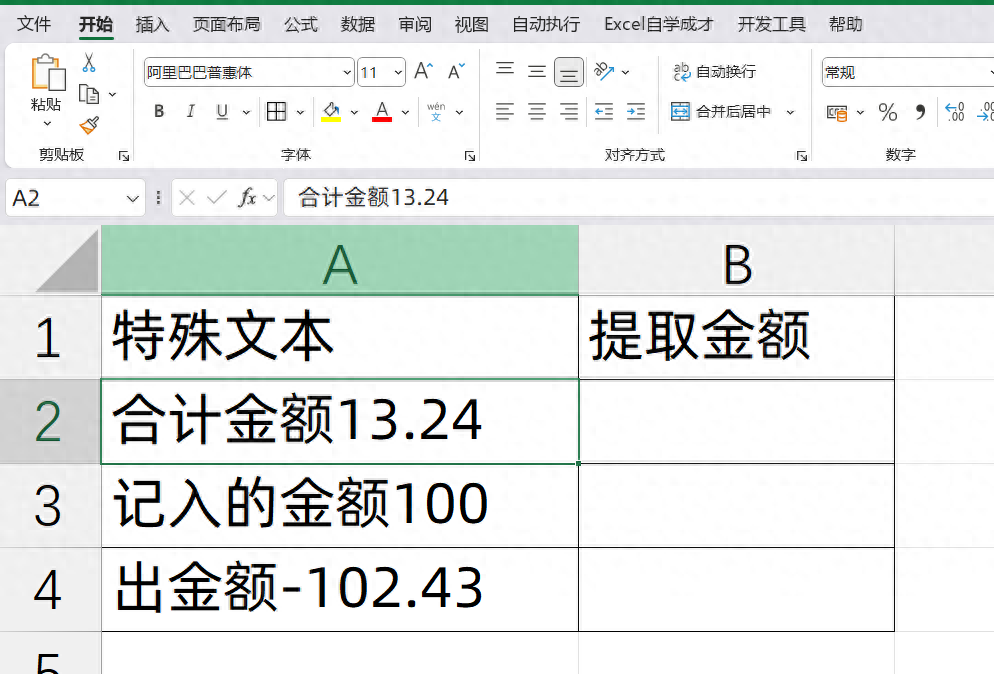Open the 文件 menu
The image size is (994, 674).
[x=34, y=24]
